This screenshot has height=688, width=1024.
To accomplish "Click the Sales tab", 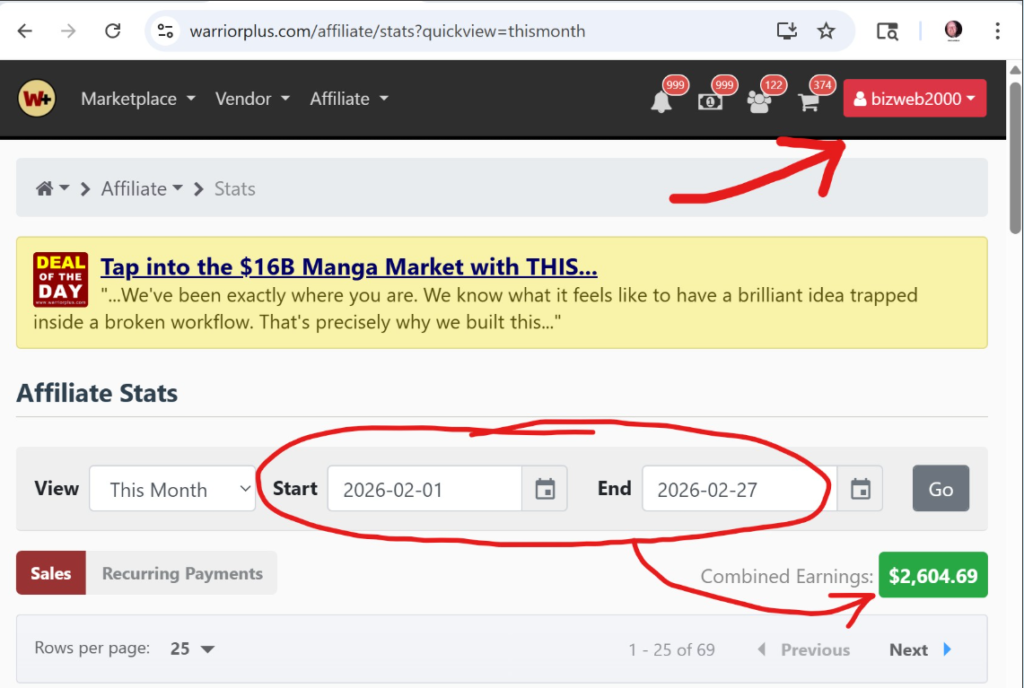I will tap(50, 573).
